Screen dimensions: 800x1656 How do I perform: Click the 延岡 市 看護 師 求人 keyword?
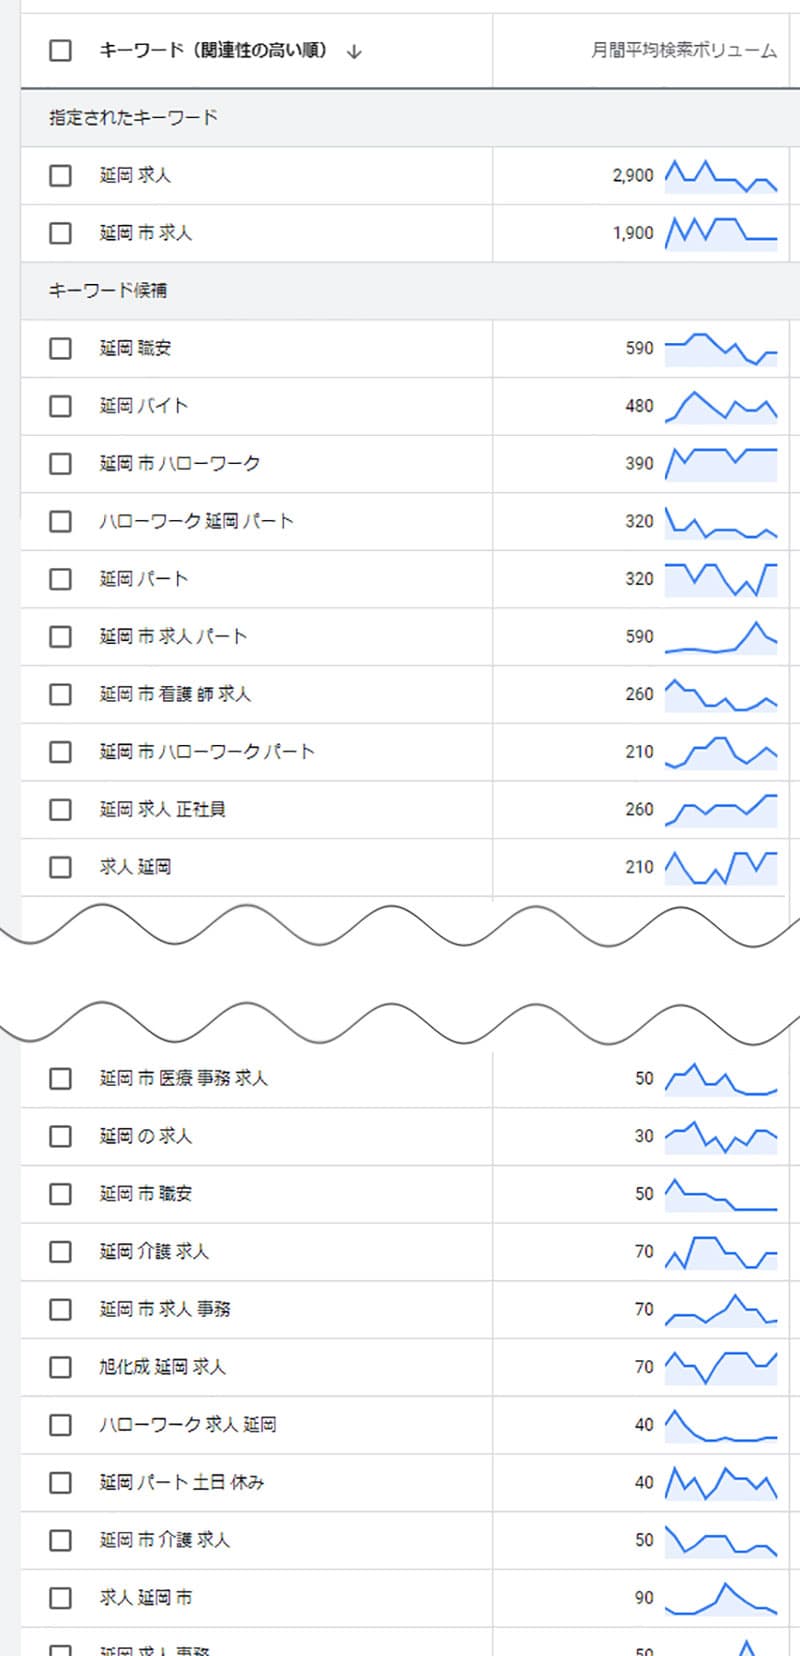coord(175,694)
